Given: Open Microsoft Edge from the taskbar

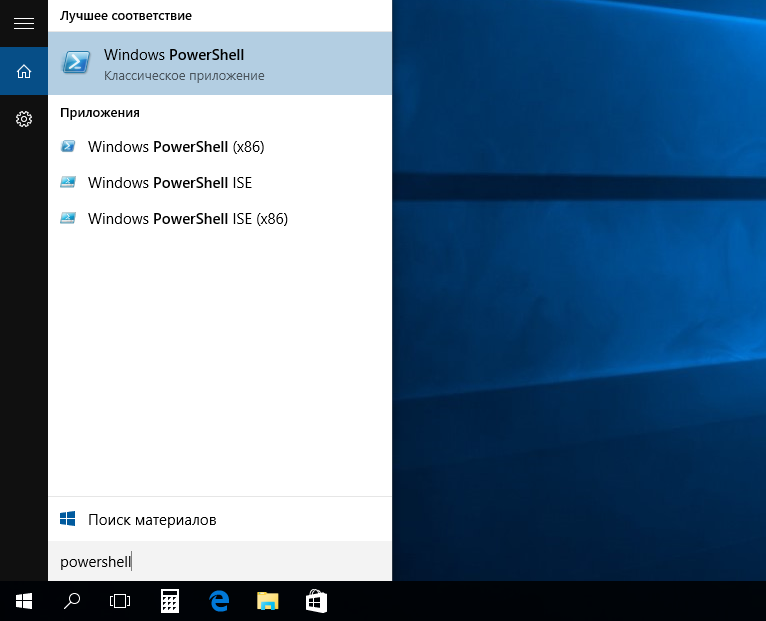Looking at the screenshot, I should [219, 601].
